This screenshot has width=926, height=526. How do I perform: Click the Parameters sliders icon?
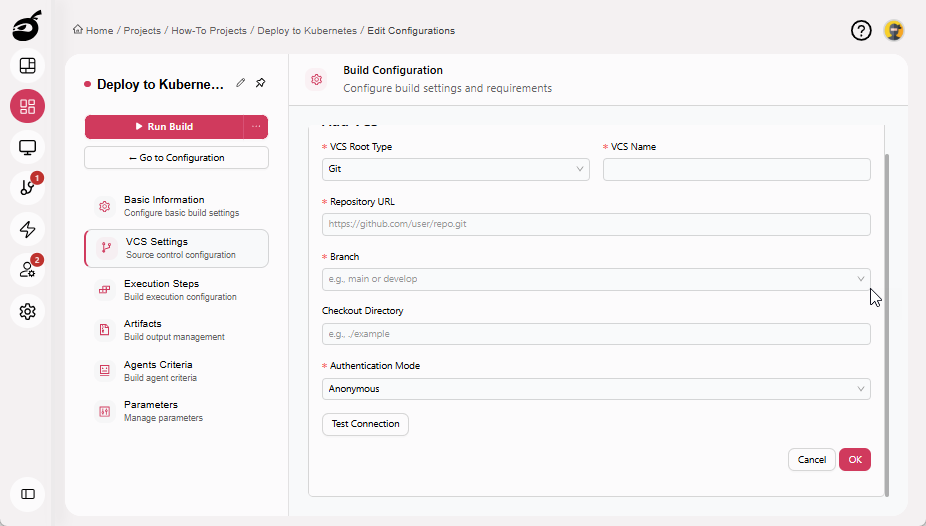tap(105, 411)
